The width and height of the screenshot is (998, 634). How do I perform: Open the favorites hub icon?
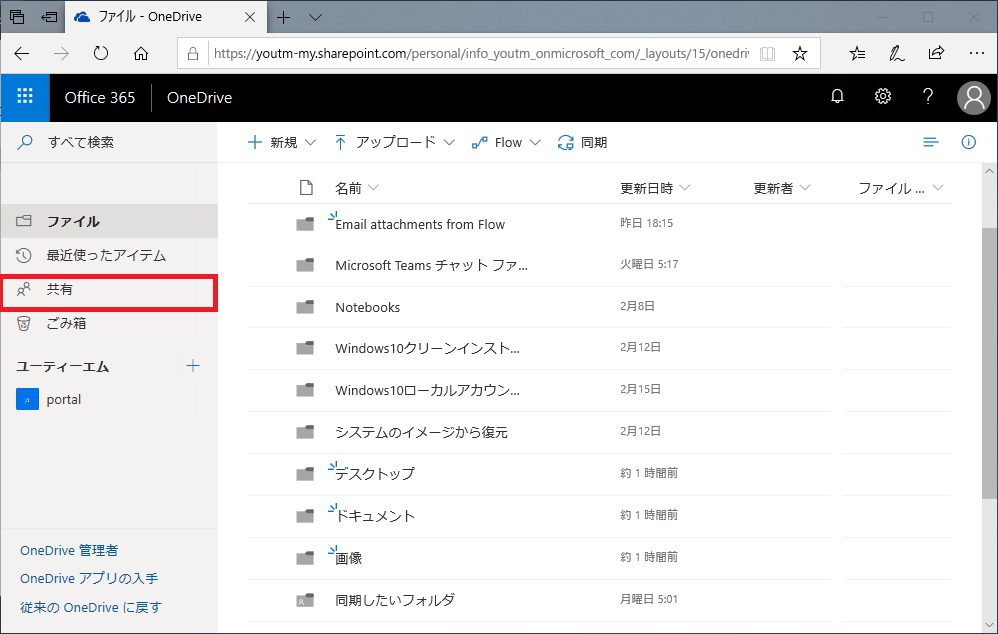pos(857,53)
